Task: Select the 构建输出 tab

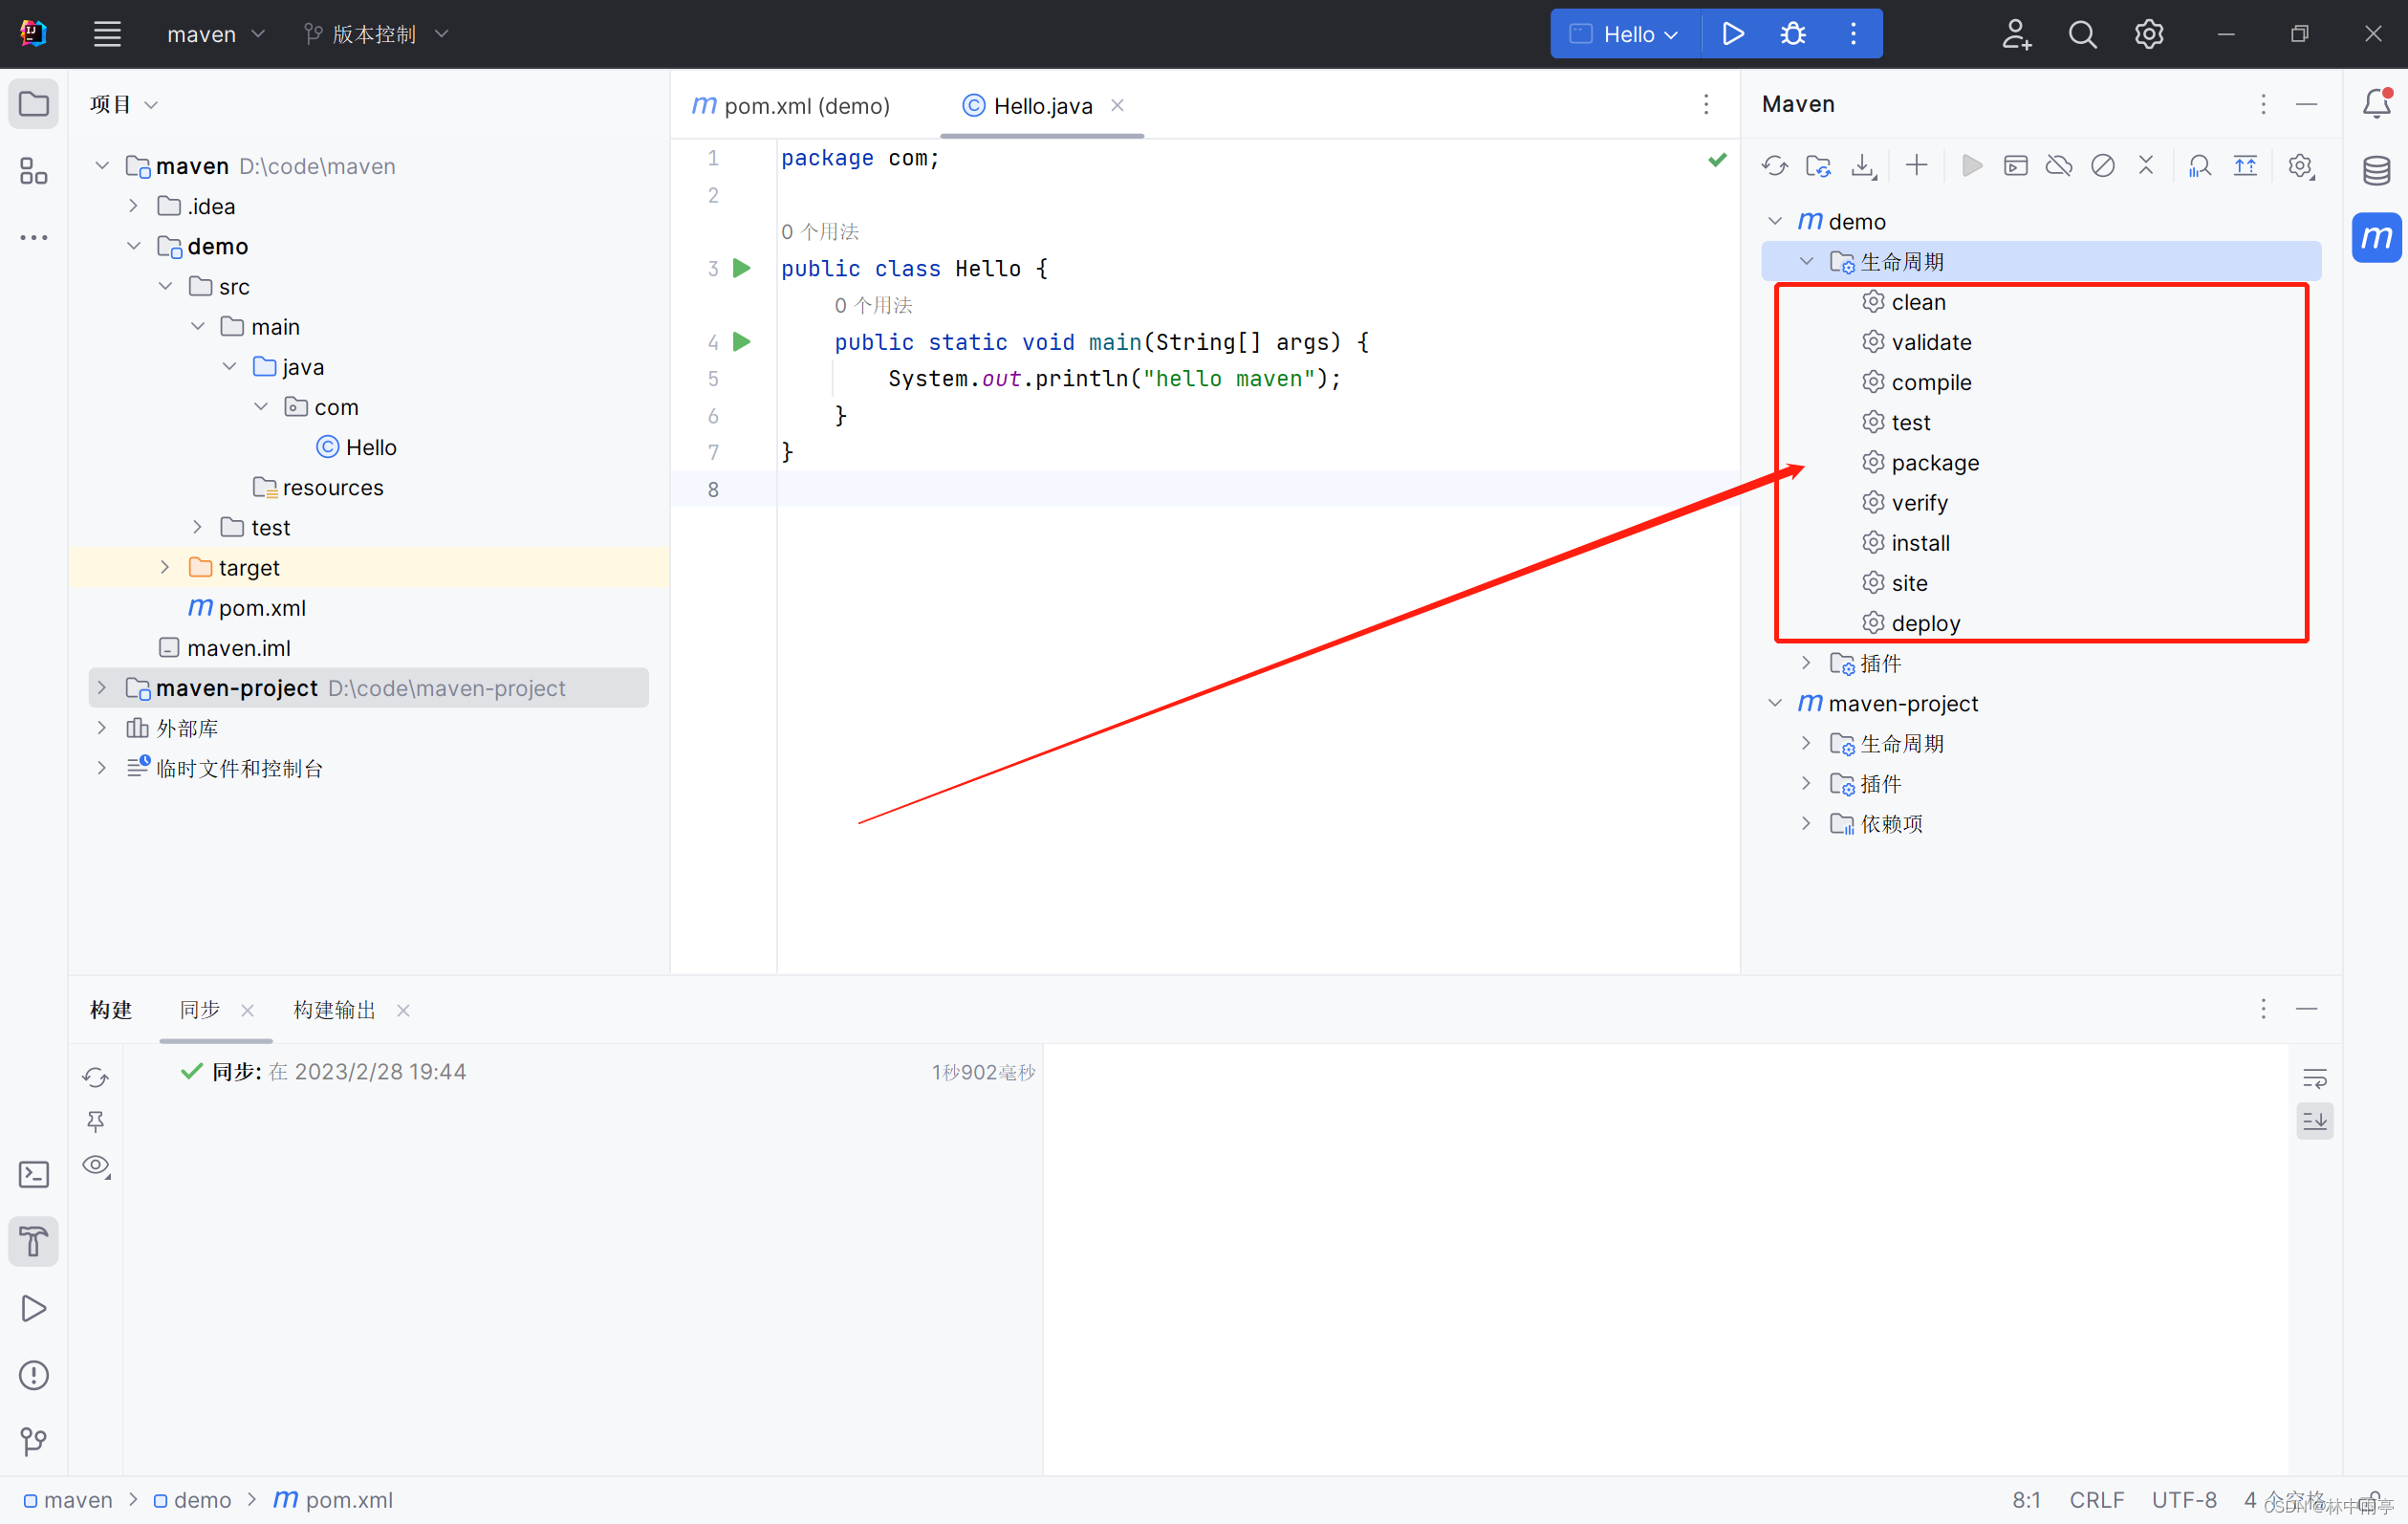Action: coord(334,1010)
